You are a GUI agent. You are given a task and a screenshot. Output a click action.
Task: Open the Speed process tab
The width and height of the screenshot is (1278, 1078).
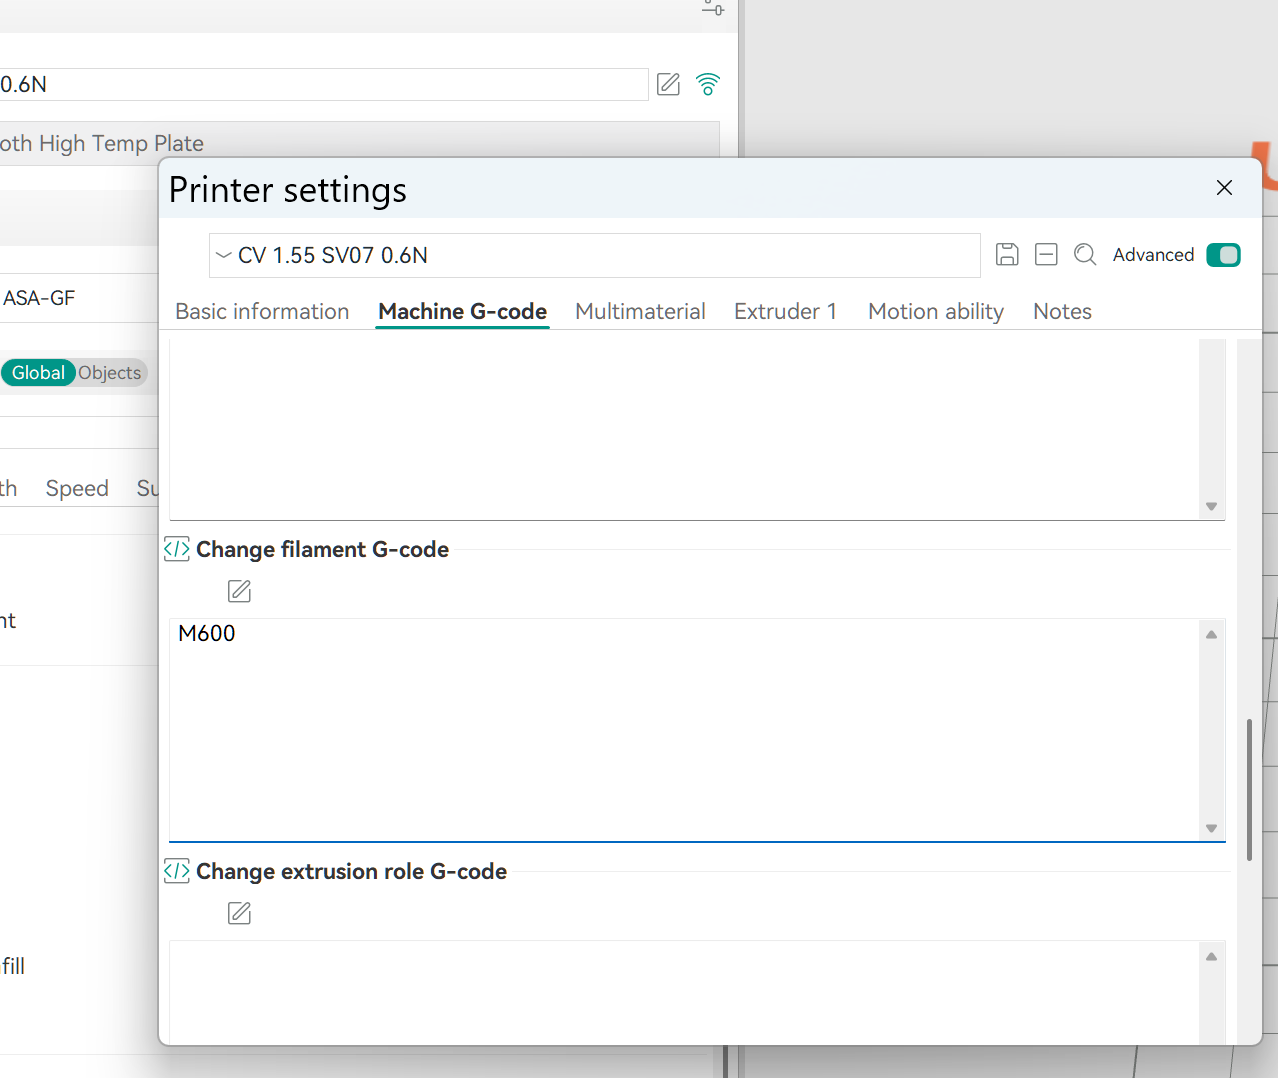click(x=77, y=489)
